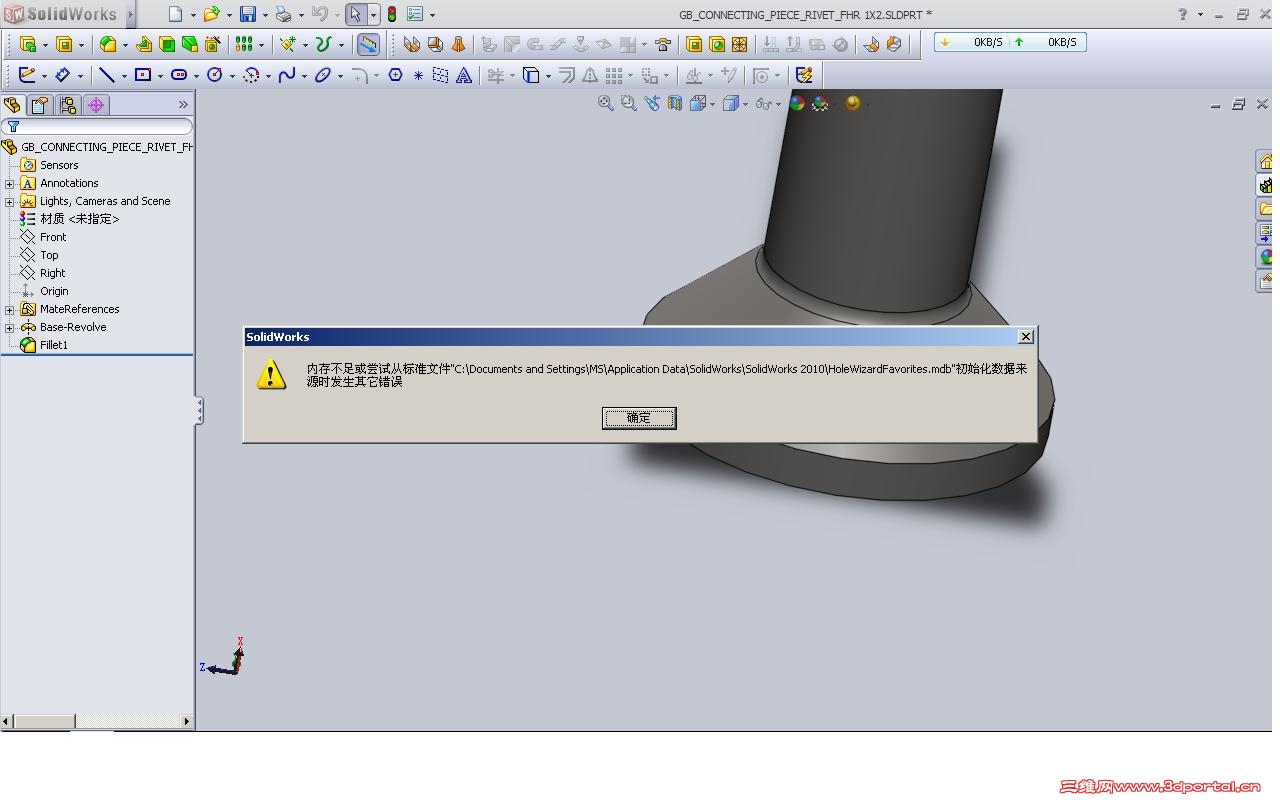Expand the Base-Revolve feature
Screen dimensions: 1280x800
pos(10,328)
